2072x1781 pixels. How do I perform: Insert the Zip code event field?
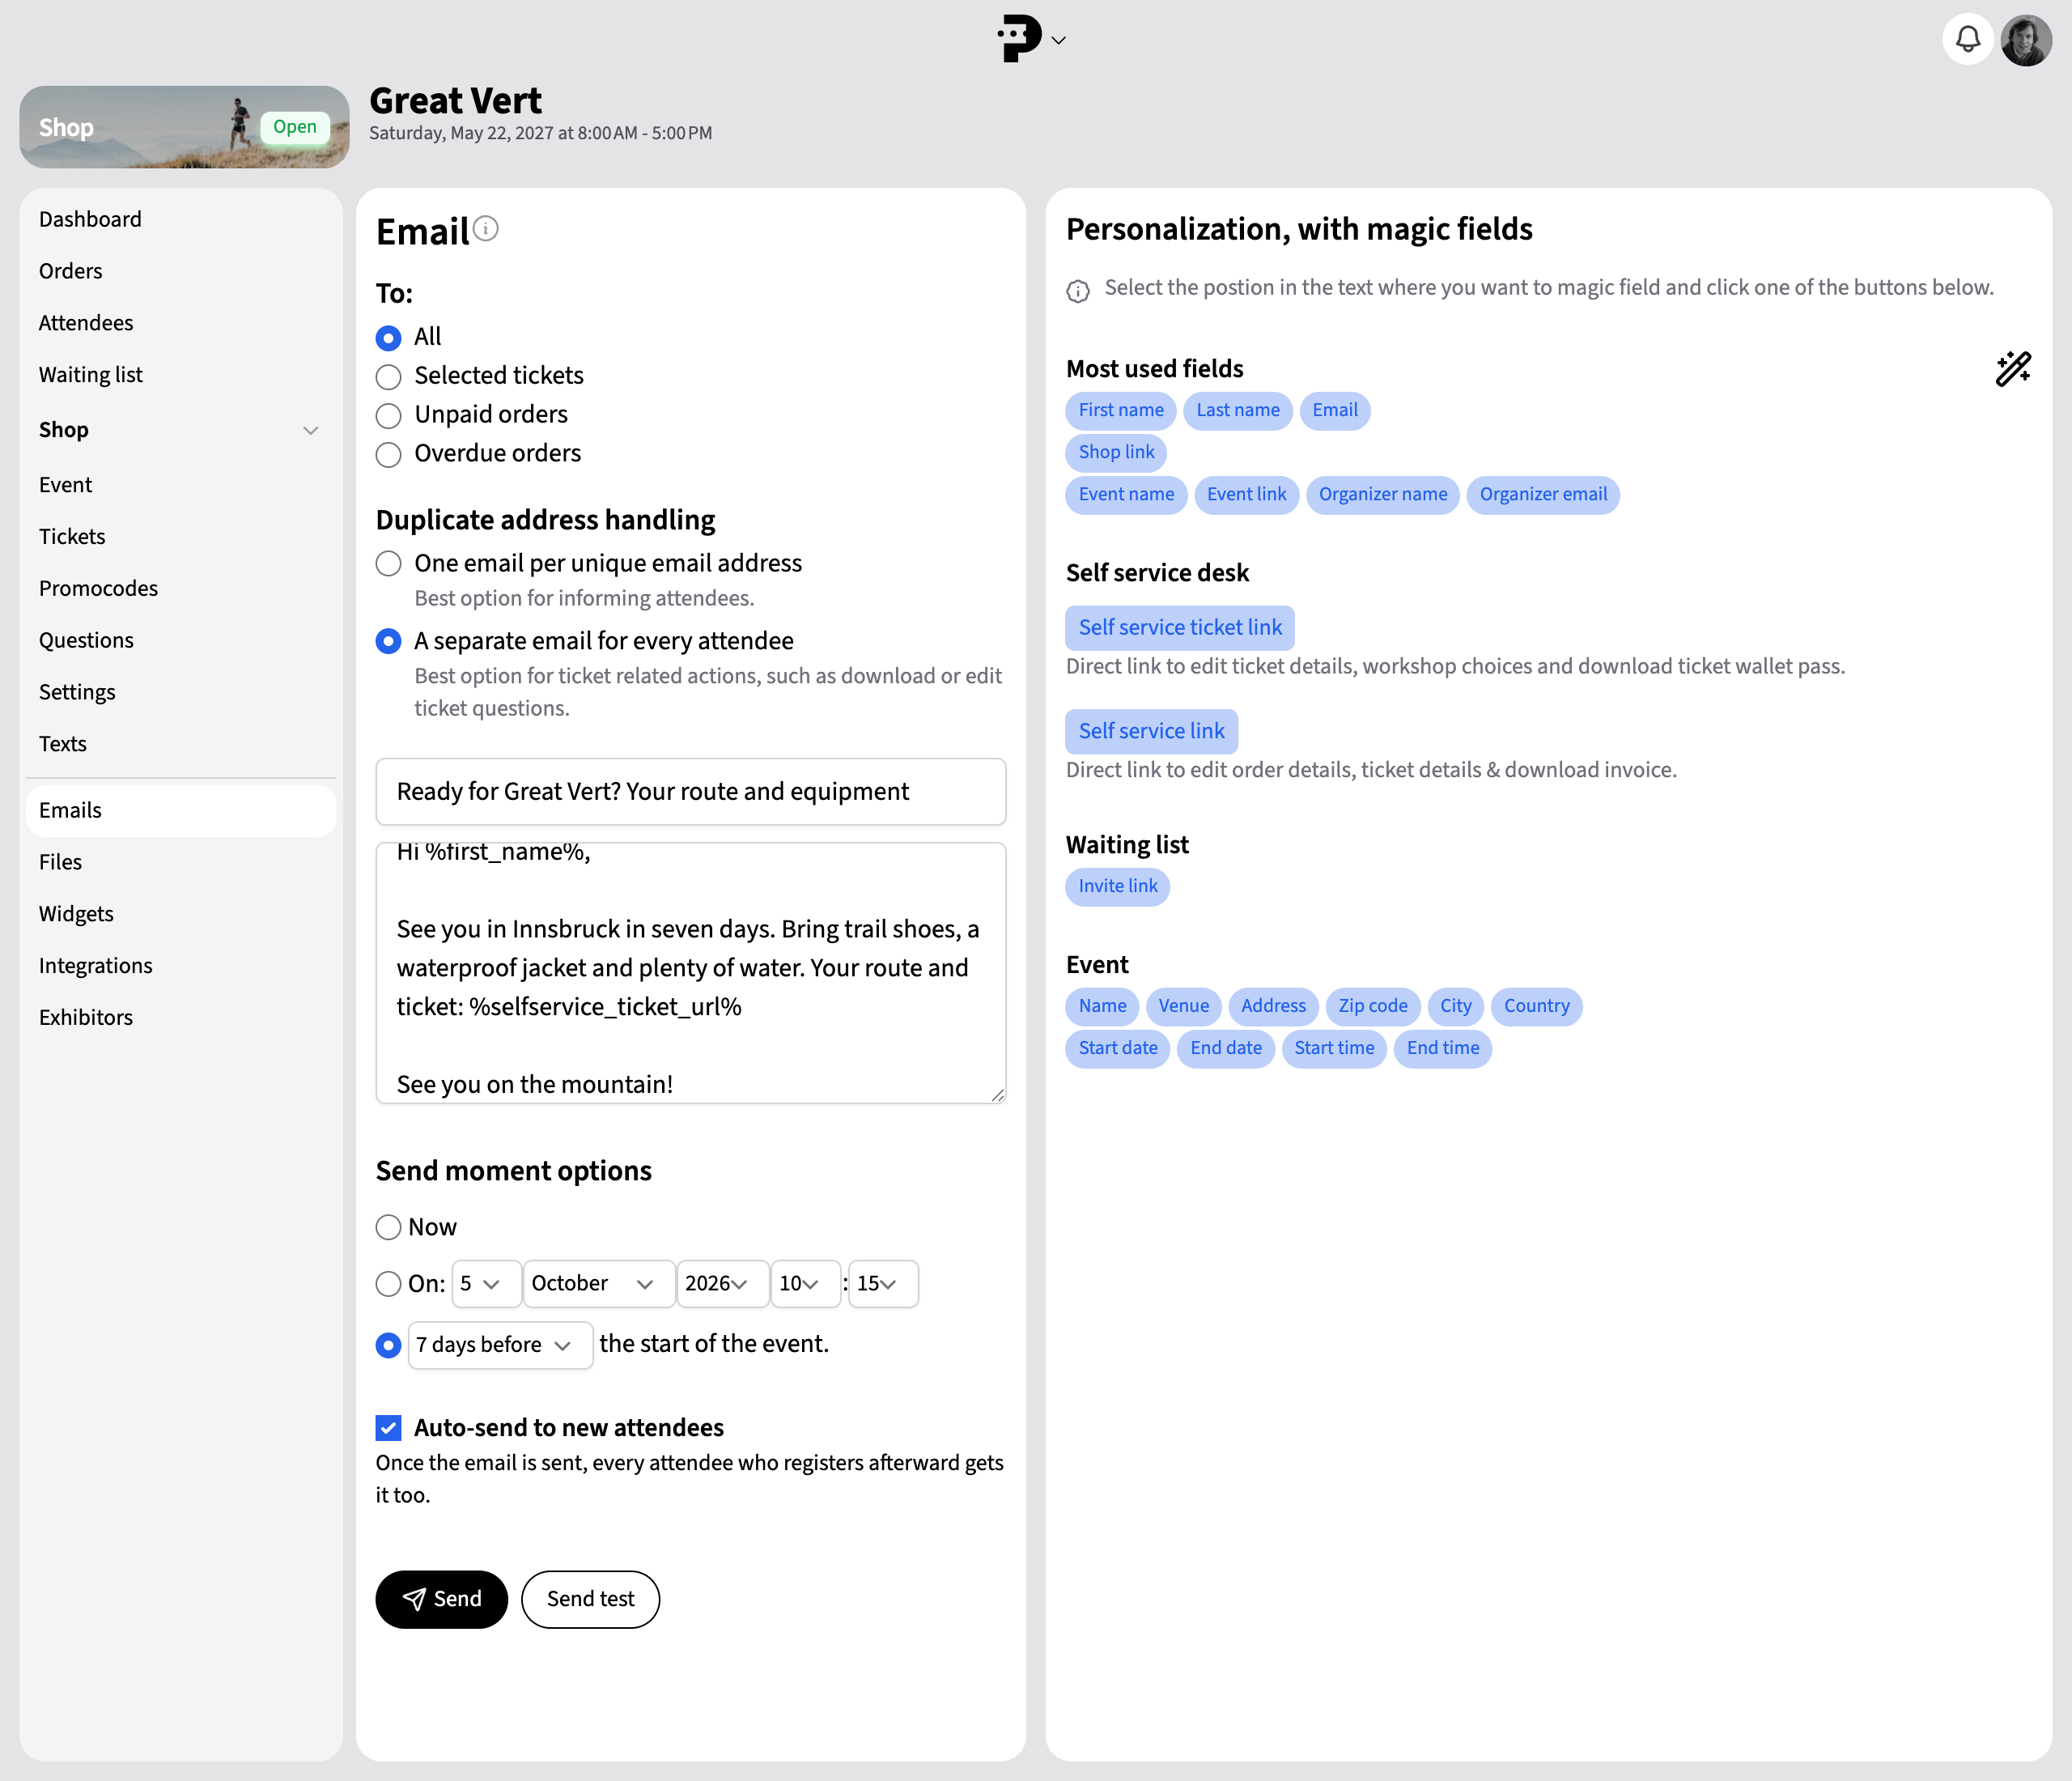[1372, 1006]
